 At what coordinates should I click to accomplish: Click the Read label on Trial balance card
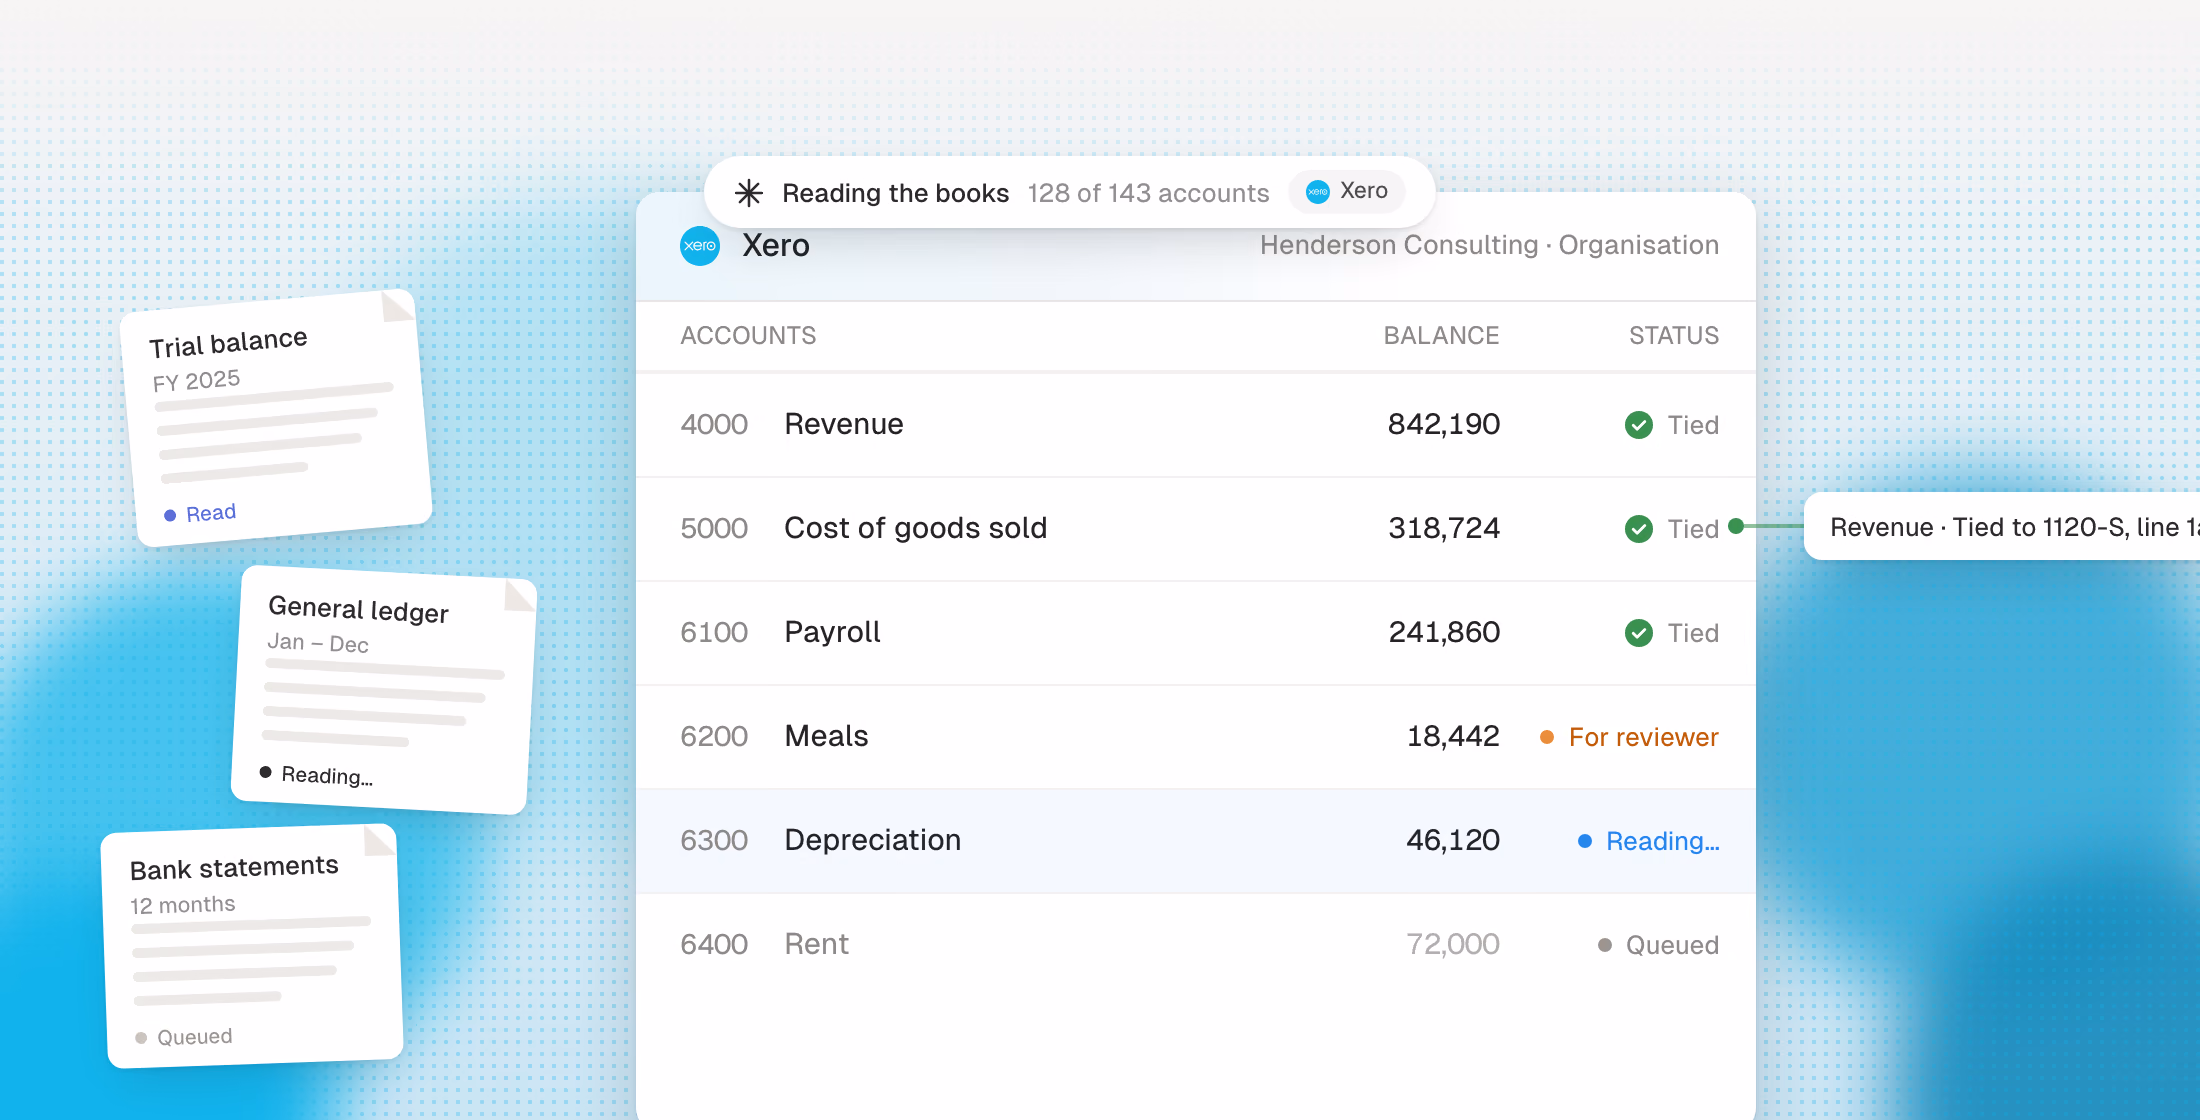point(211,513)
